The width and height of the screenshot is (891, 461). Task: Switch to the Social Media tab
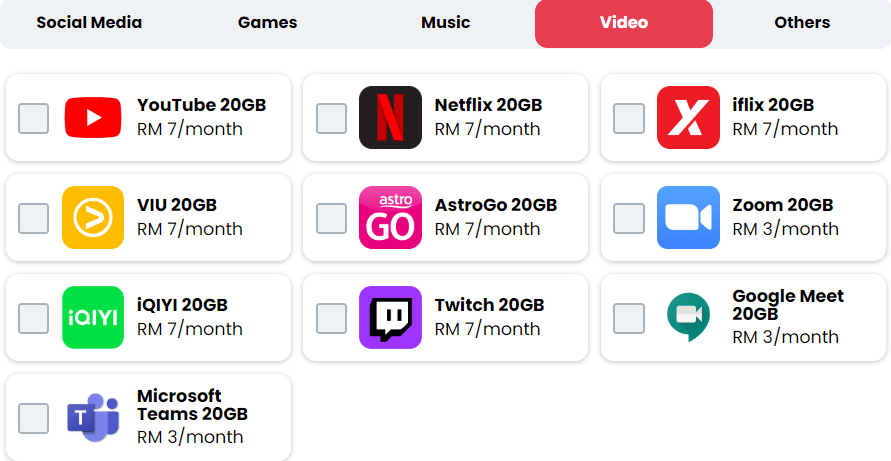tap(89, 22)
